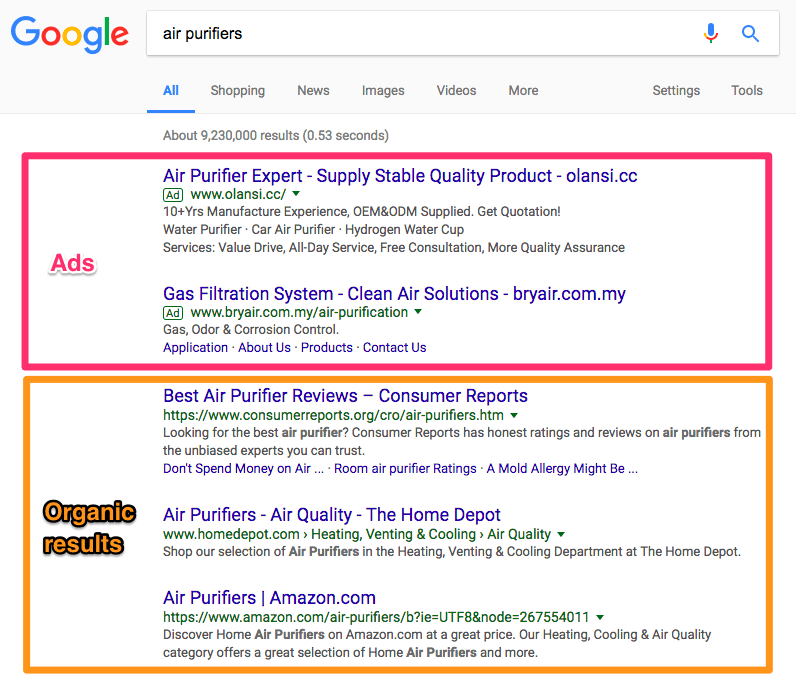Open Best Air Purifier Reviews Consumer Reports result
Image resolution: width=796 pixels, height=680 pixels.
(345, 396)
